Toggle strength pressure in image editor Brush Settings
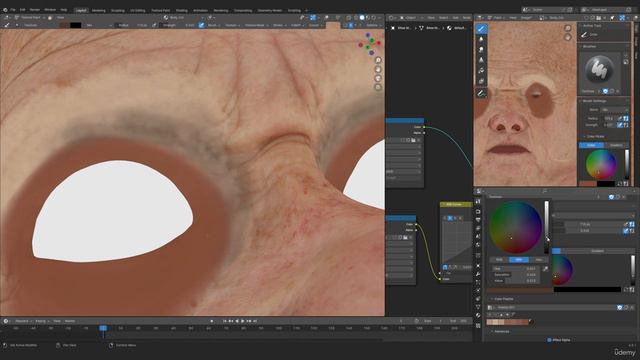Image resolution: width=640 pixels, height=360 pixels. (x=620, y=125)
